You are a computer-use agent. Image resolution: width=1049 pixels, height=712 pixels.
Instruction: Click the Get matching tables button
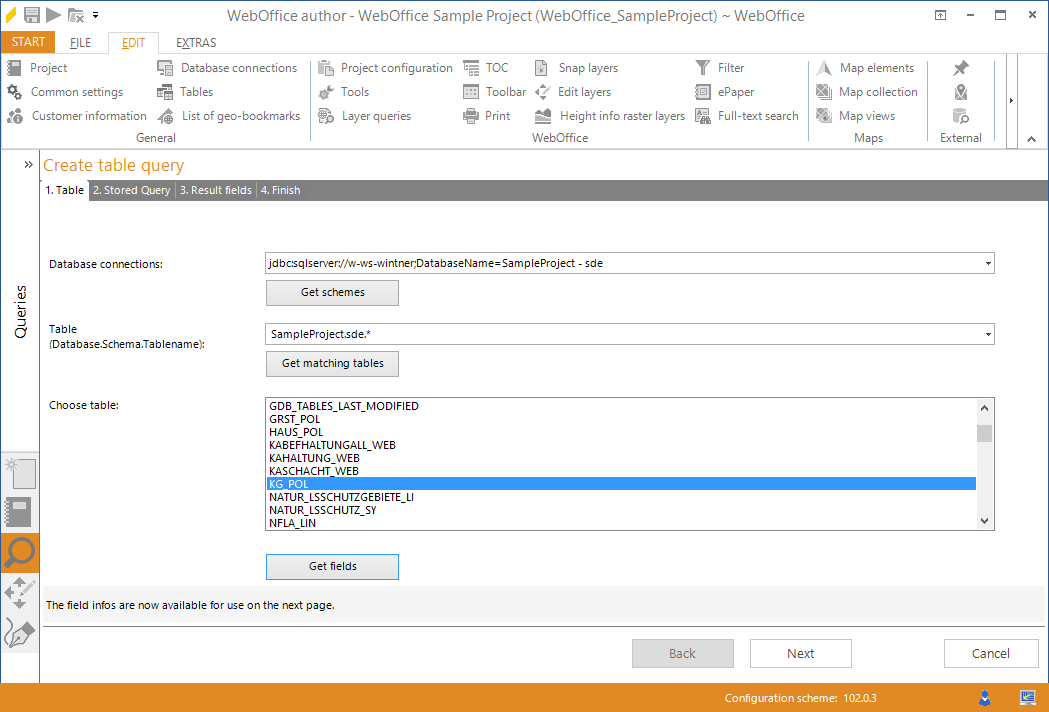332,364
